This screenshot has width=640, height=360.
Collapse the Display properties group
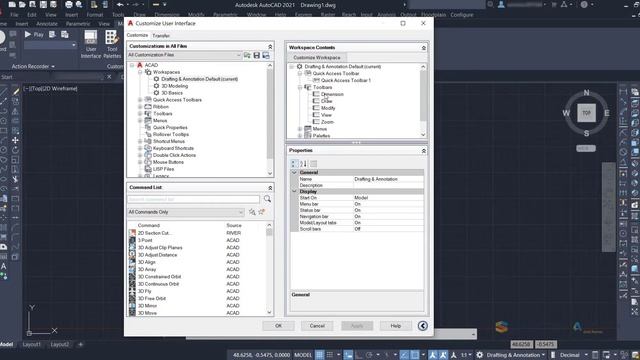[x=294, y=191]
